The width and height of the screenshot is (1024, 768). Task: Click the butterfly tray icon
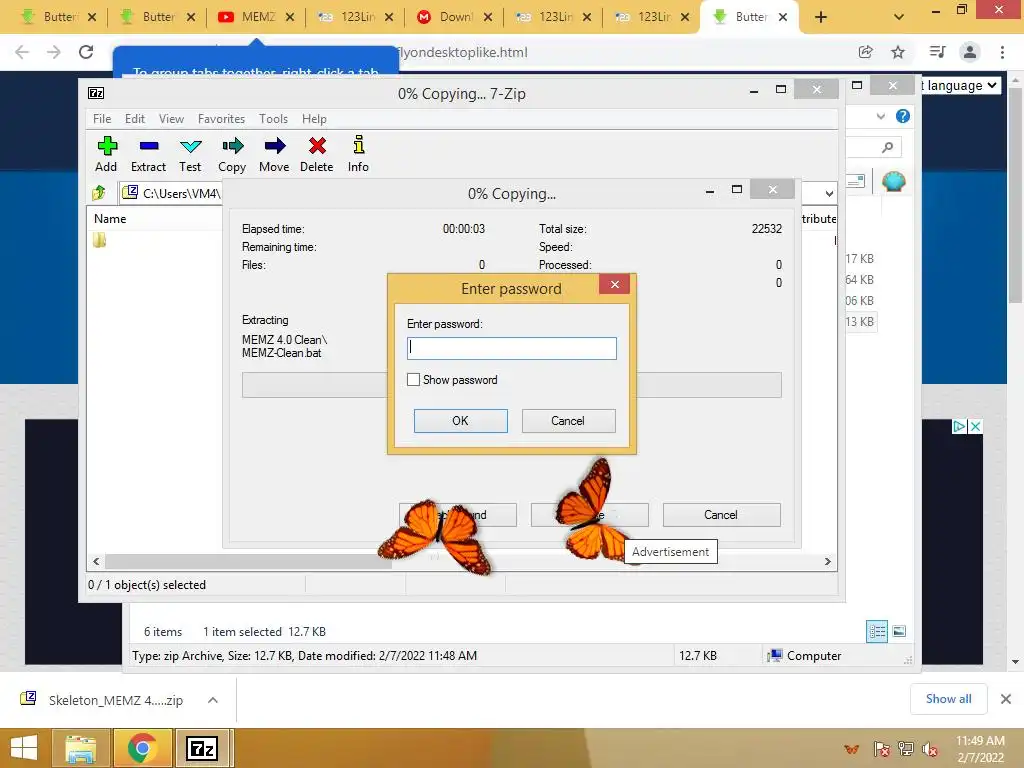[852, 749]
